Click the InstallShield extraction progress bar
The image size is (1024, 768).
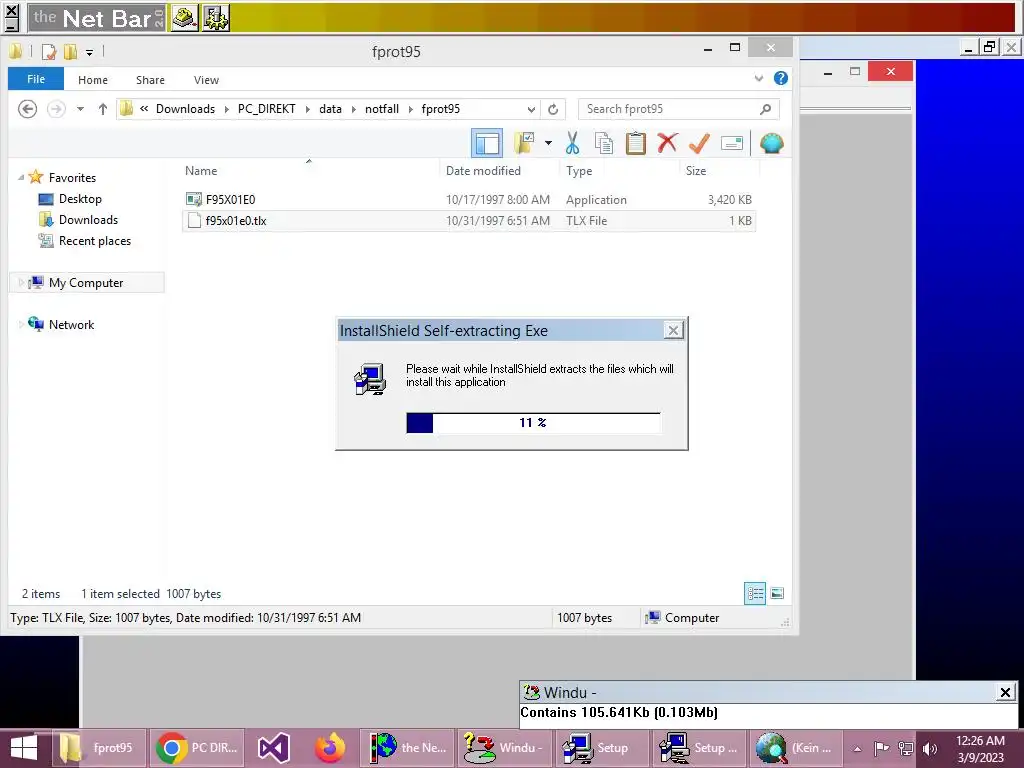(x=533, y=423)
